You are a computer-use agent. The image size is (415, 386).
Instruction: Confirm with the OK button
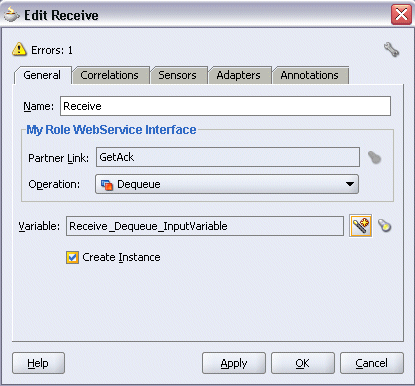(x=303, y=363)
